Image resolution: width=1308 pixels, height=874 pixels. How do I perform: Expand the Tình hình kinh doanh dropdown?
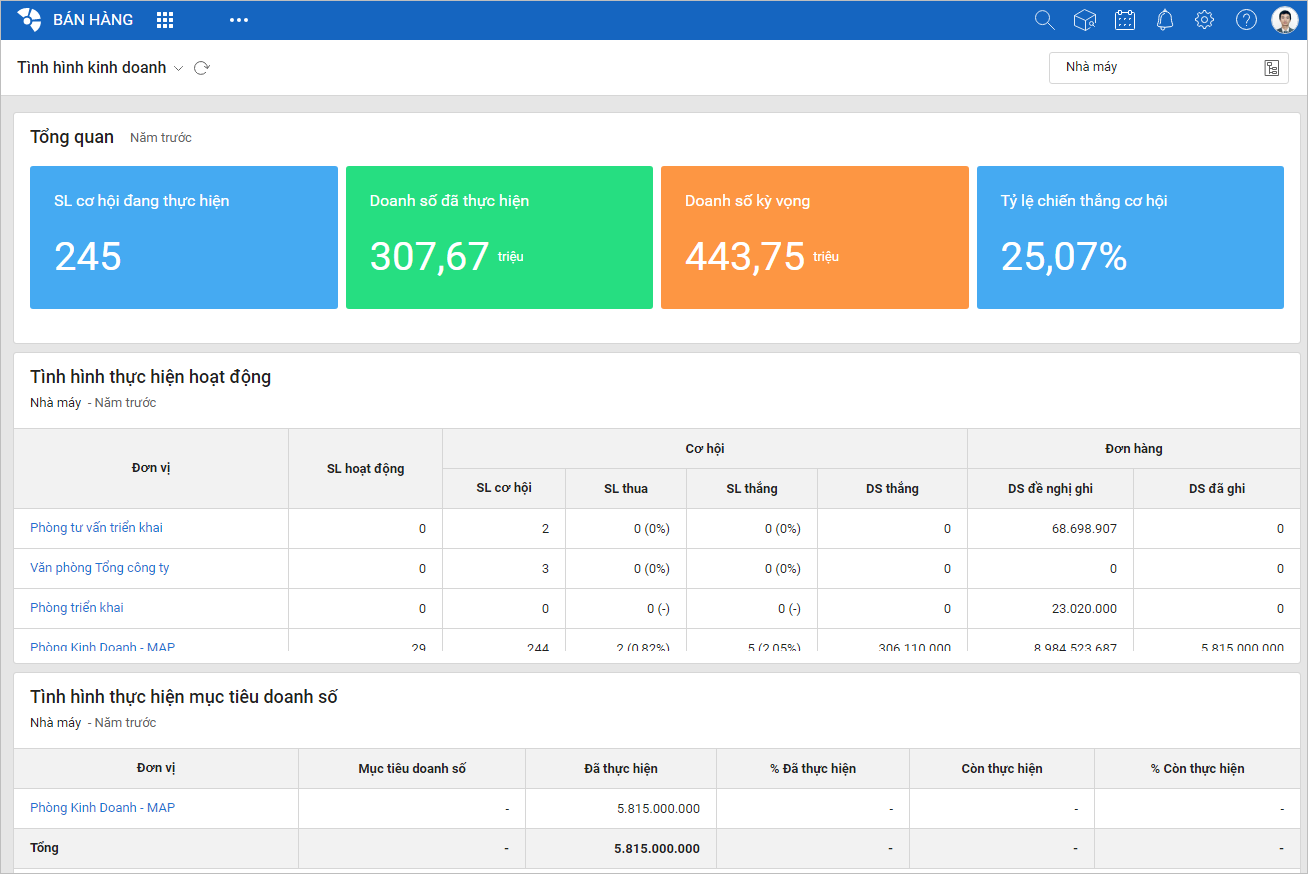coord(179,68)
